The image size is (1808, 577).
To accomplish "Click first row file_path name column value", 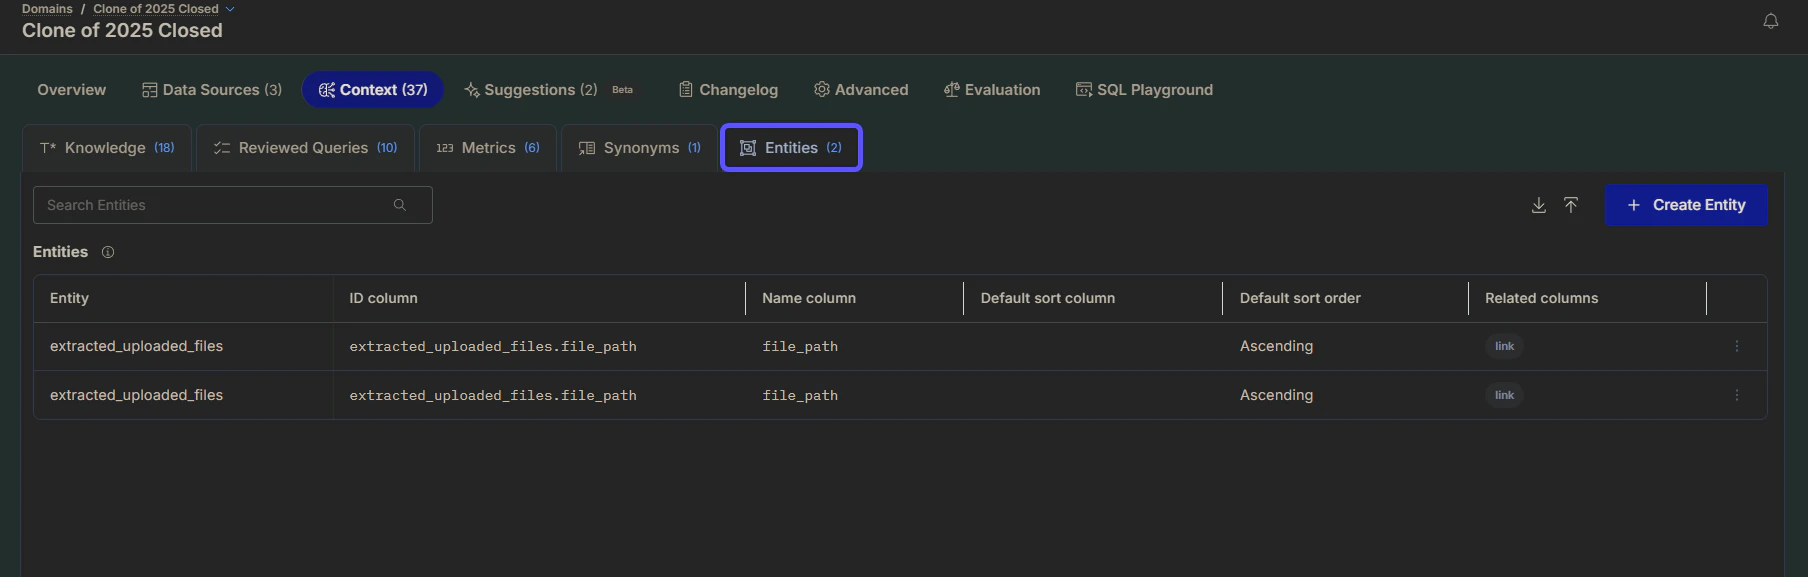I will tap(800, 346).
